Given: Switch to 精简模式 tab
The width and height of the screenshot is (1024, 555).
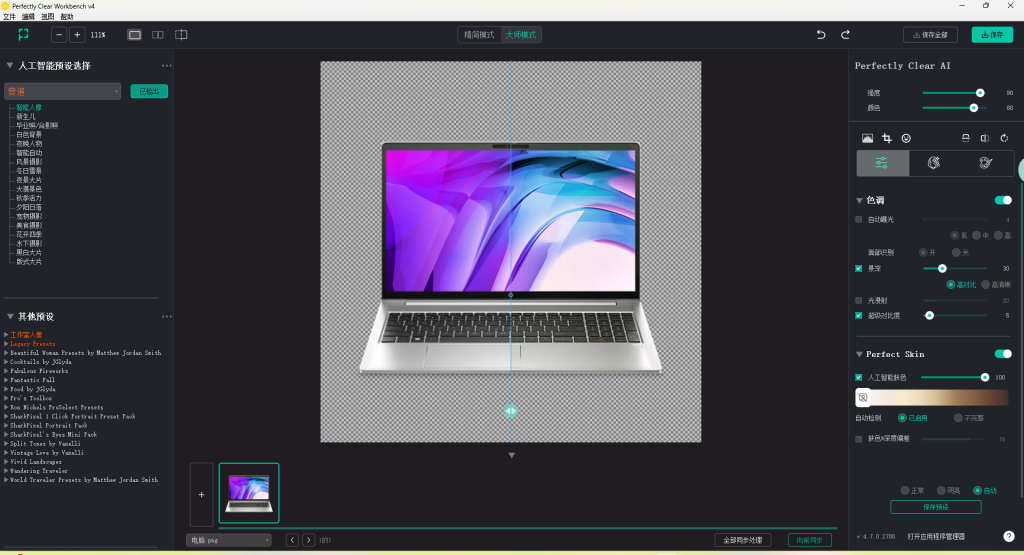Looking at the screenshot, I should pos(478,35).
